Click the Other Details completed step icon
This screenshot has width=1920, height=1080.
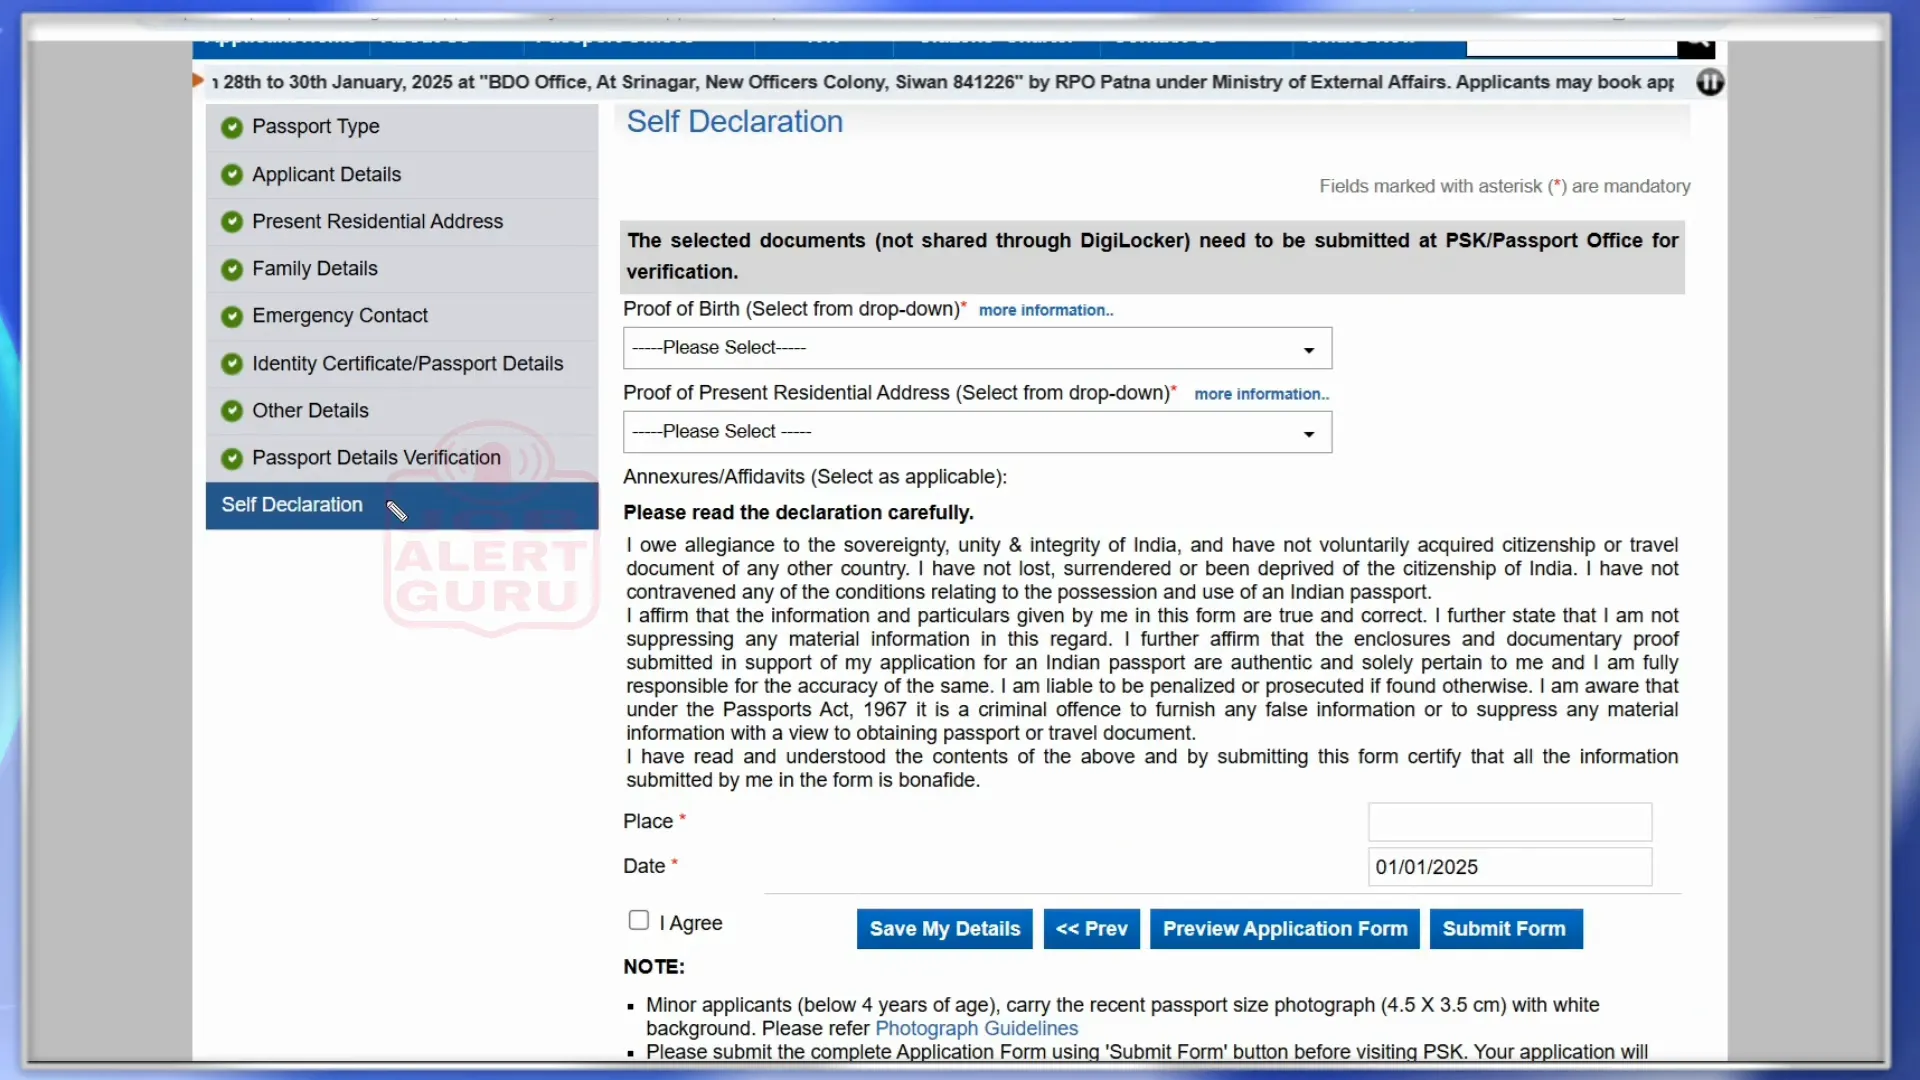[232, 410]
